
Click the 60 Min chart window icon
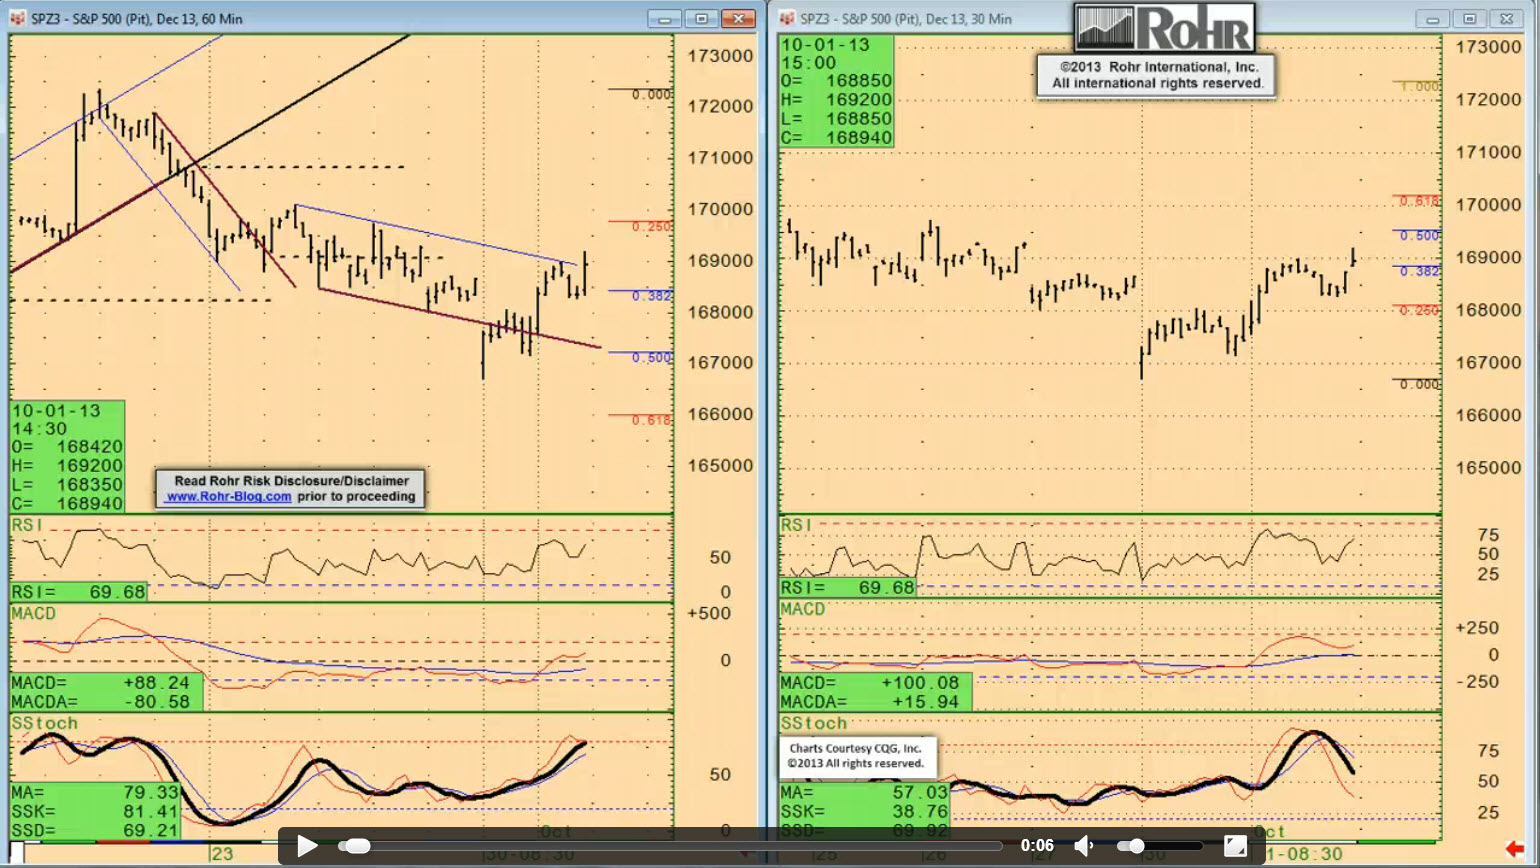[18, 18]
